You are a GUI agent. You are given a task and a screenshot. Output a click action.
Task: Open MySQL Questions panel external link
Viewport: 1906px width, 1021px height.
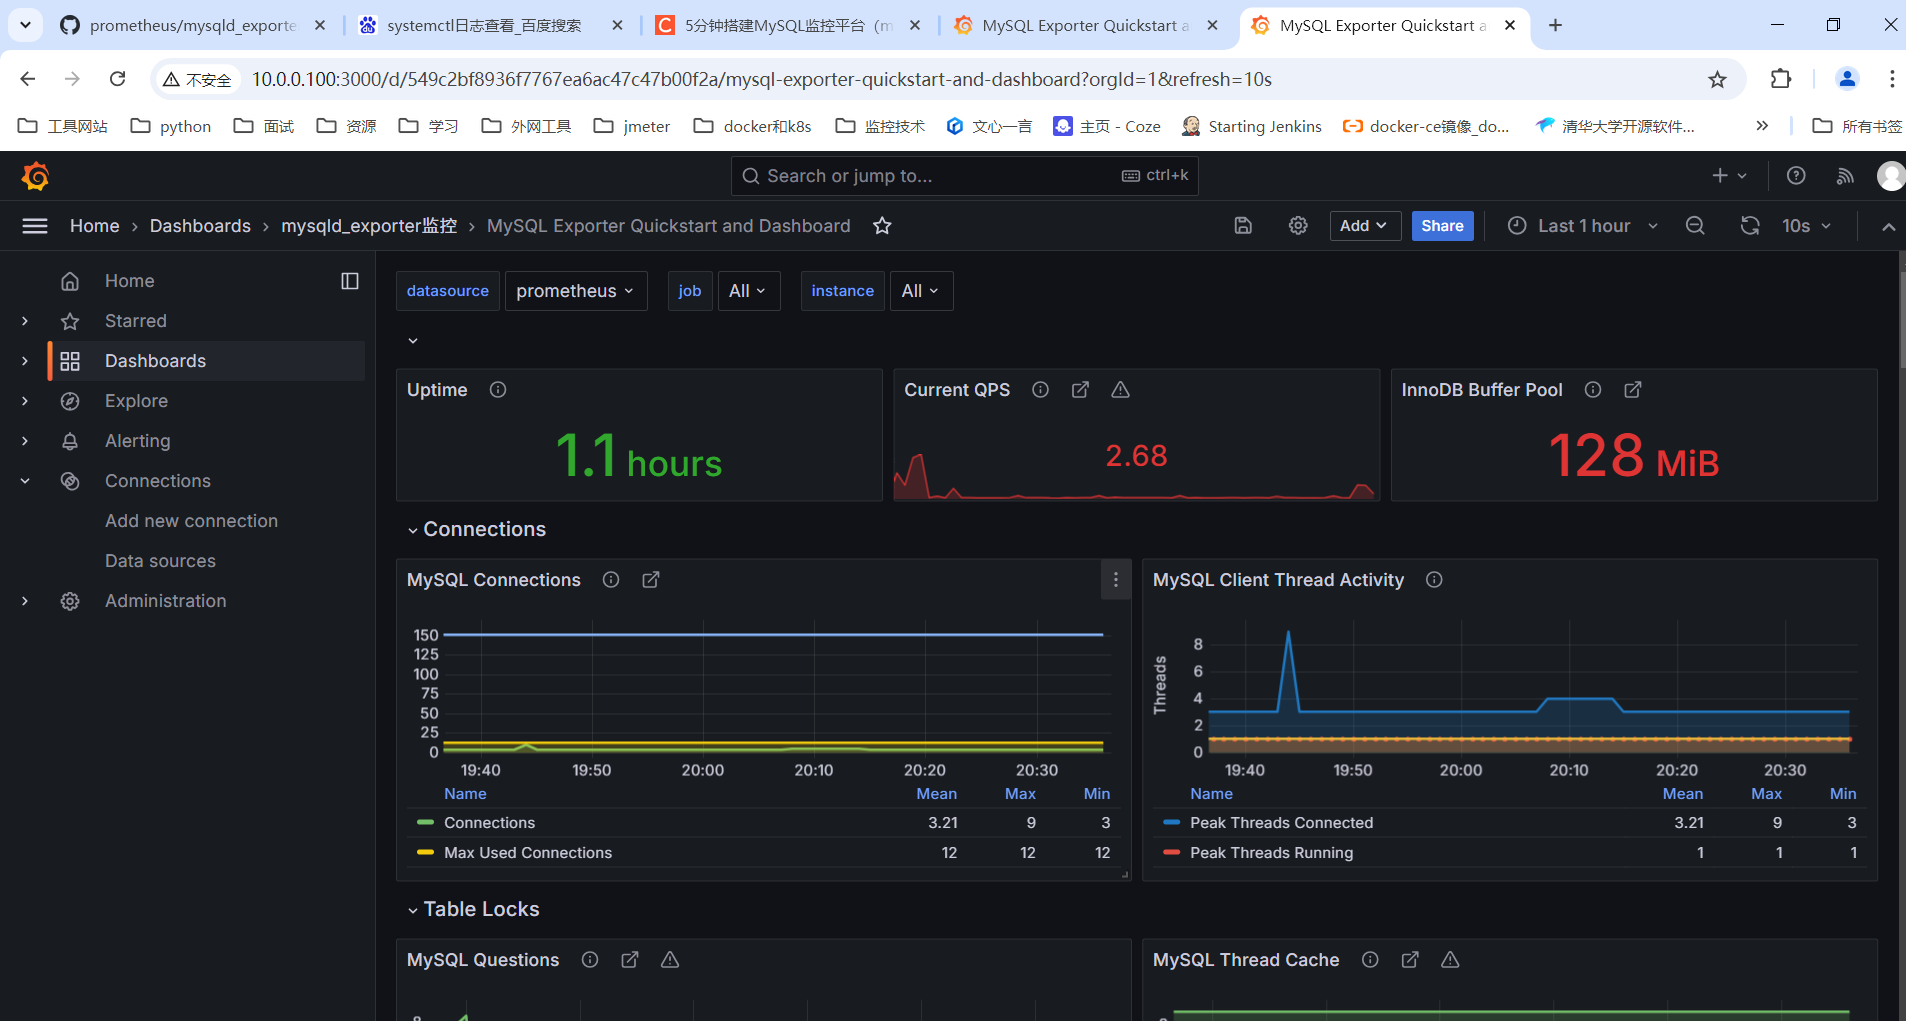click(x=630, y=960)
